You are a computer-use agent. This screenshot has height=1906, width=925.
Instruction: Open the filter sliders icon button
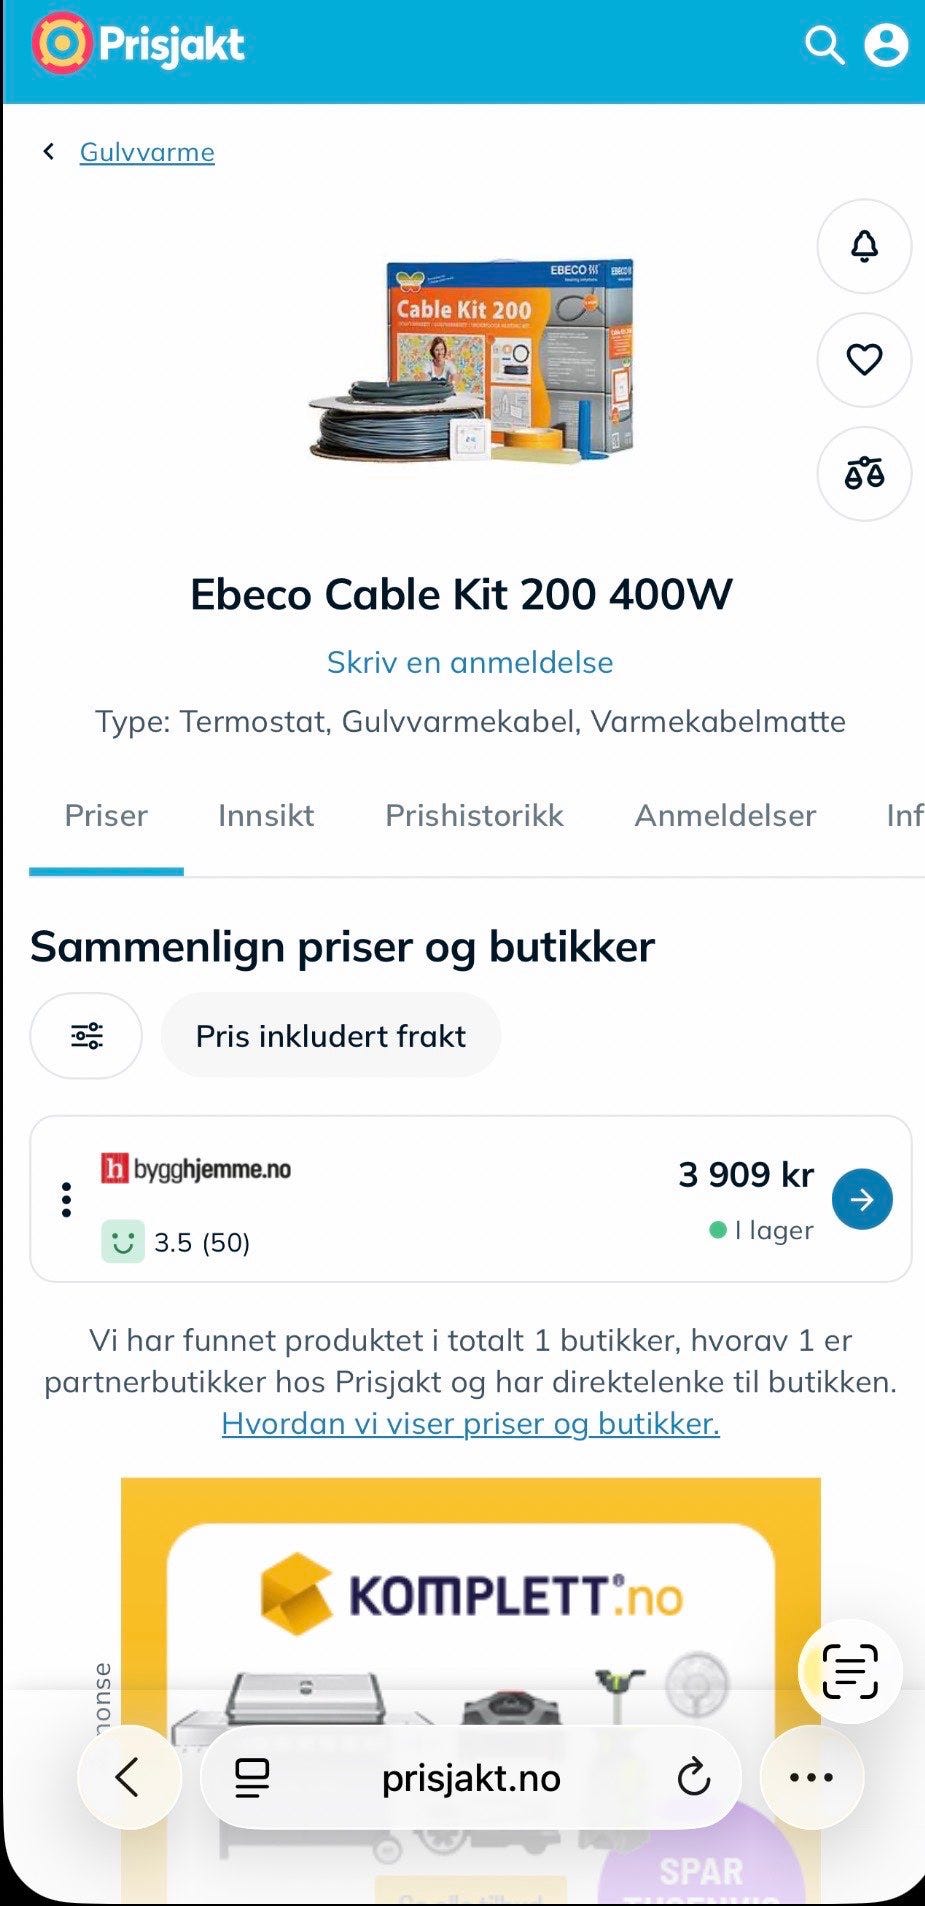86,1036
